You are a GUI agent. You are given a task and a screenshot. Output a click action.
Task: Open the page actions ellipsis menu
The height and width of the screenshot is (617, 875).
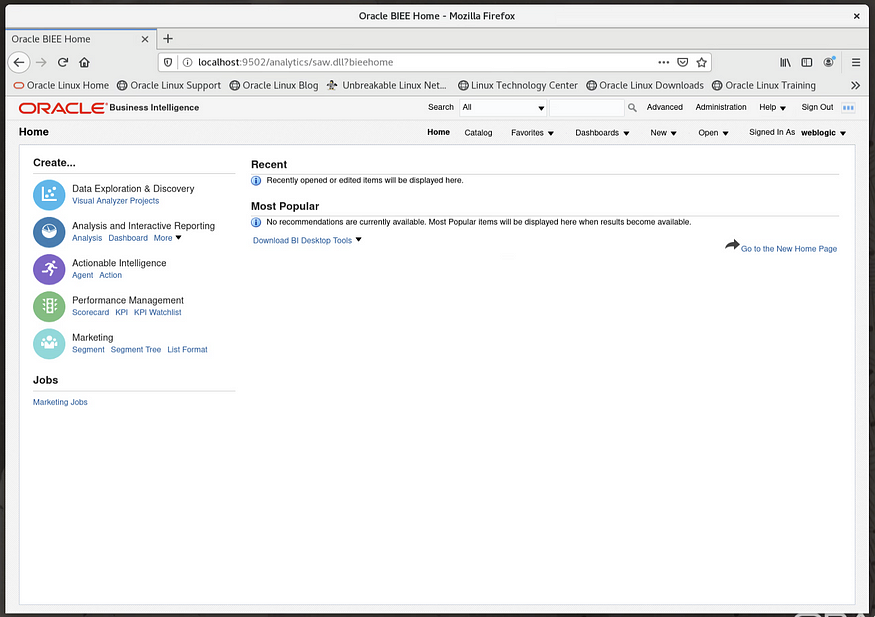(664, 62)
